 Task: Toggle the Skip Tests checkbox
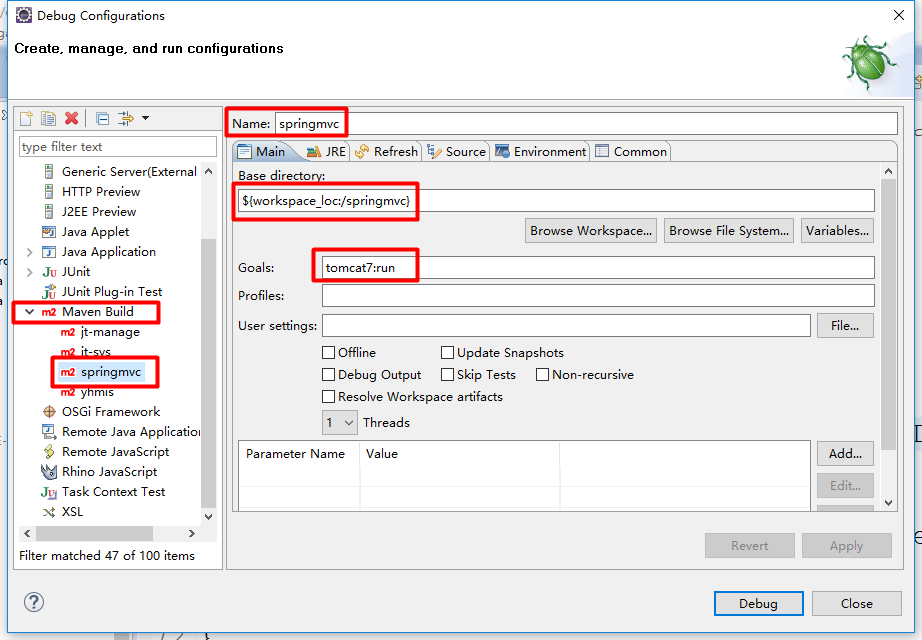pos(447,375)
